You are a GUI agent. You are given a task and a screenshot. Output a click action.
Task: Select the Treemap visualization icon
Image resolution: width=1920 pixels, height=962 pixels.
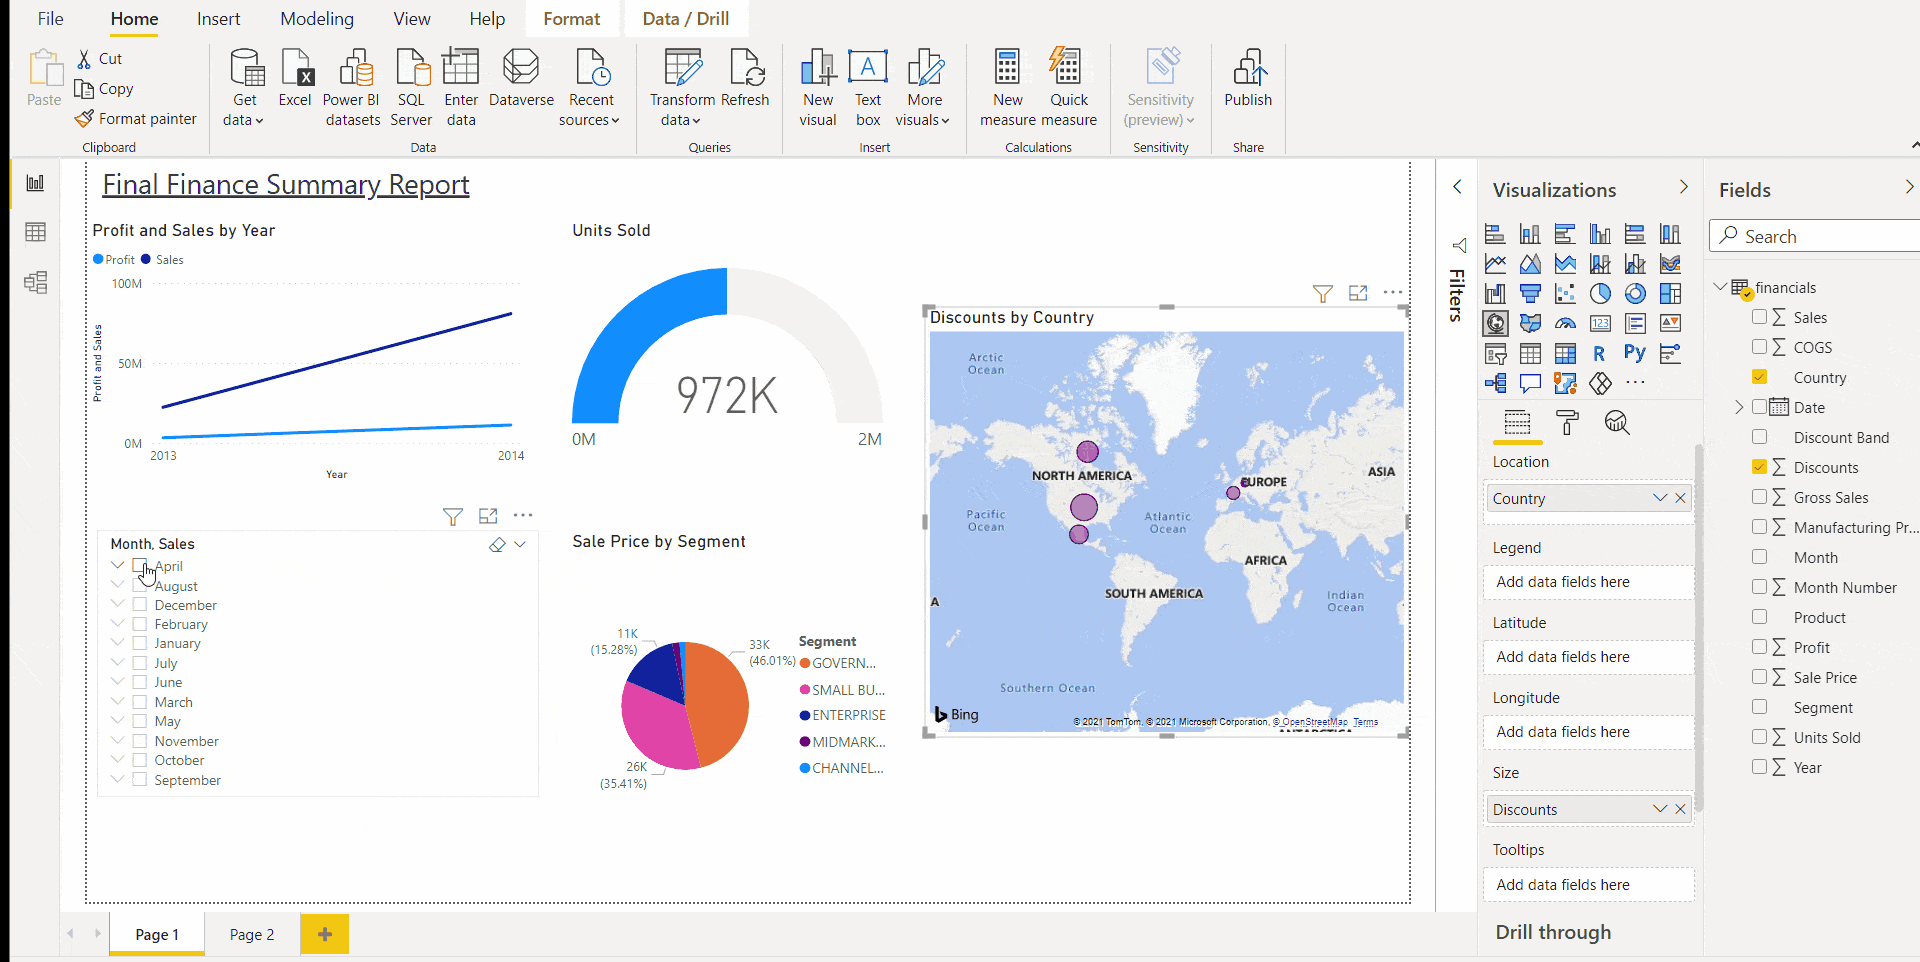pyautogui.click(x=1670, y=294)
